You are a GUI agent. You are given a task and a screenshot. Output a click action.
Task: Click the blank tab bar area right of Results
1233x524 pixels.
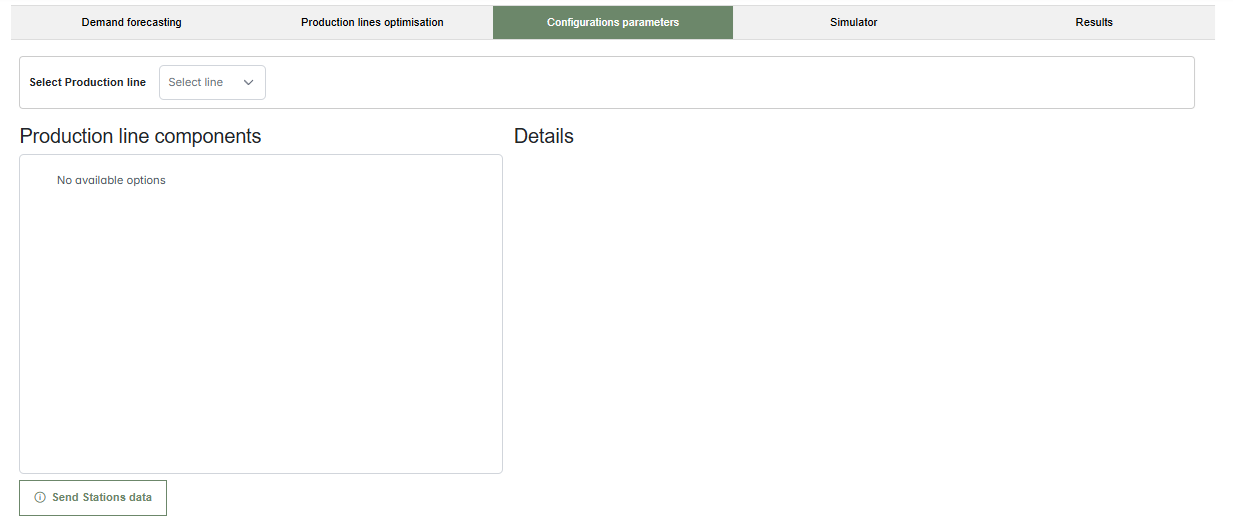[x=1224, y=22]
